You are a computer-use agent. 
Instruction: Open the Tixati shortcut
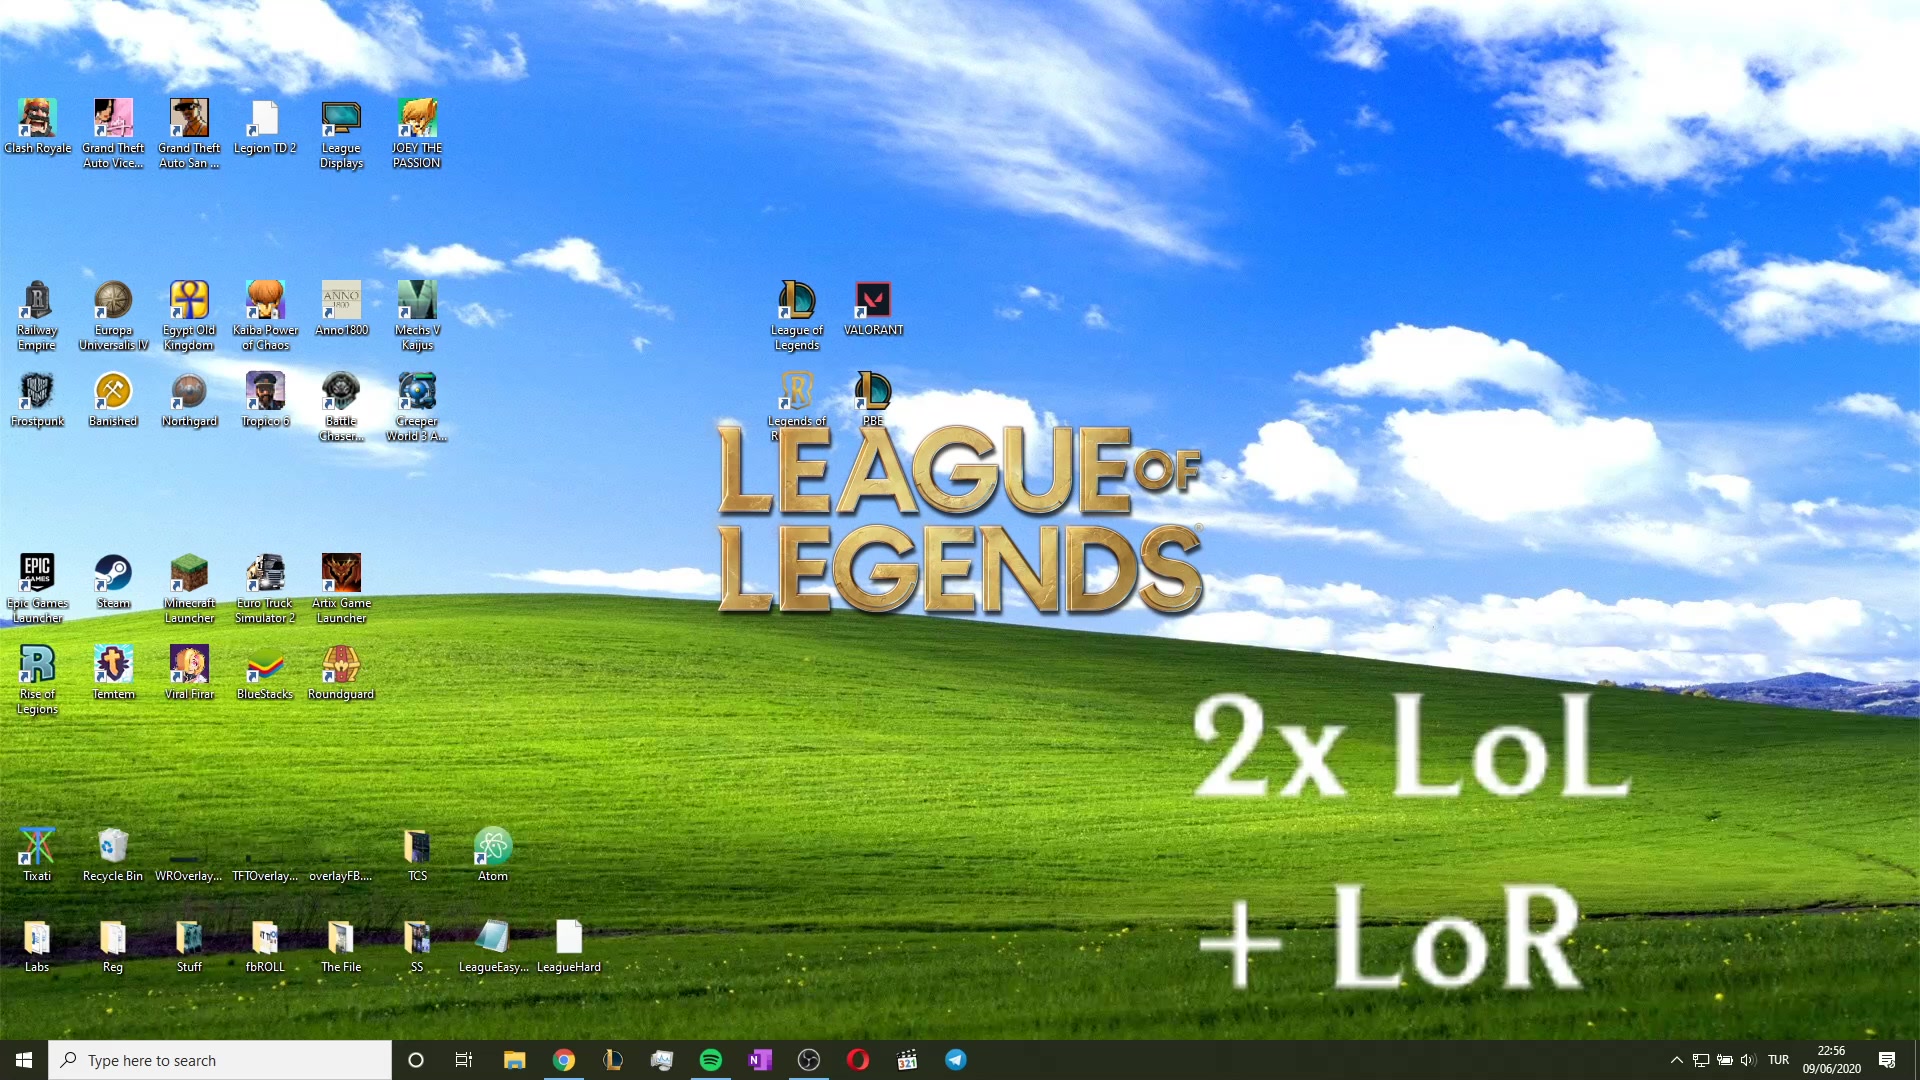tap(37, 854)
